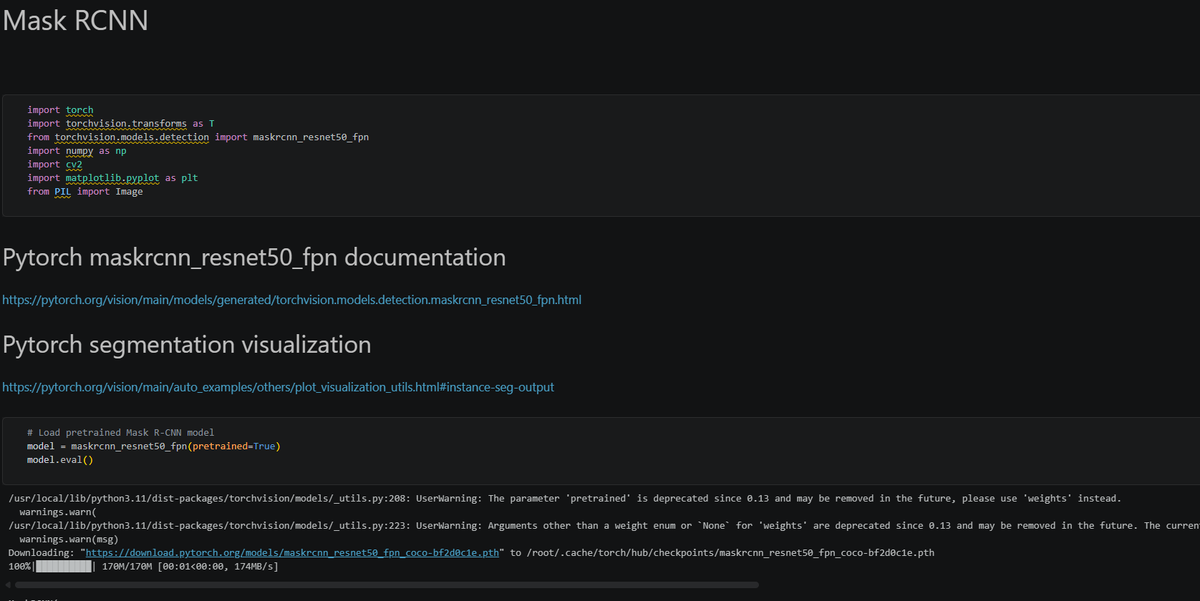Click the "import matplotlib.pyplot as plt" line

[113, 178]
